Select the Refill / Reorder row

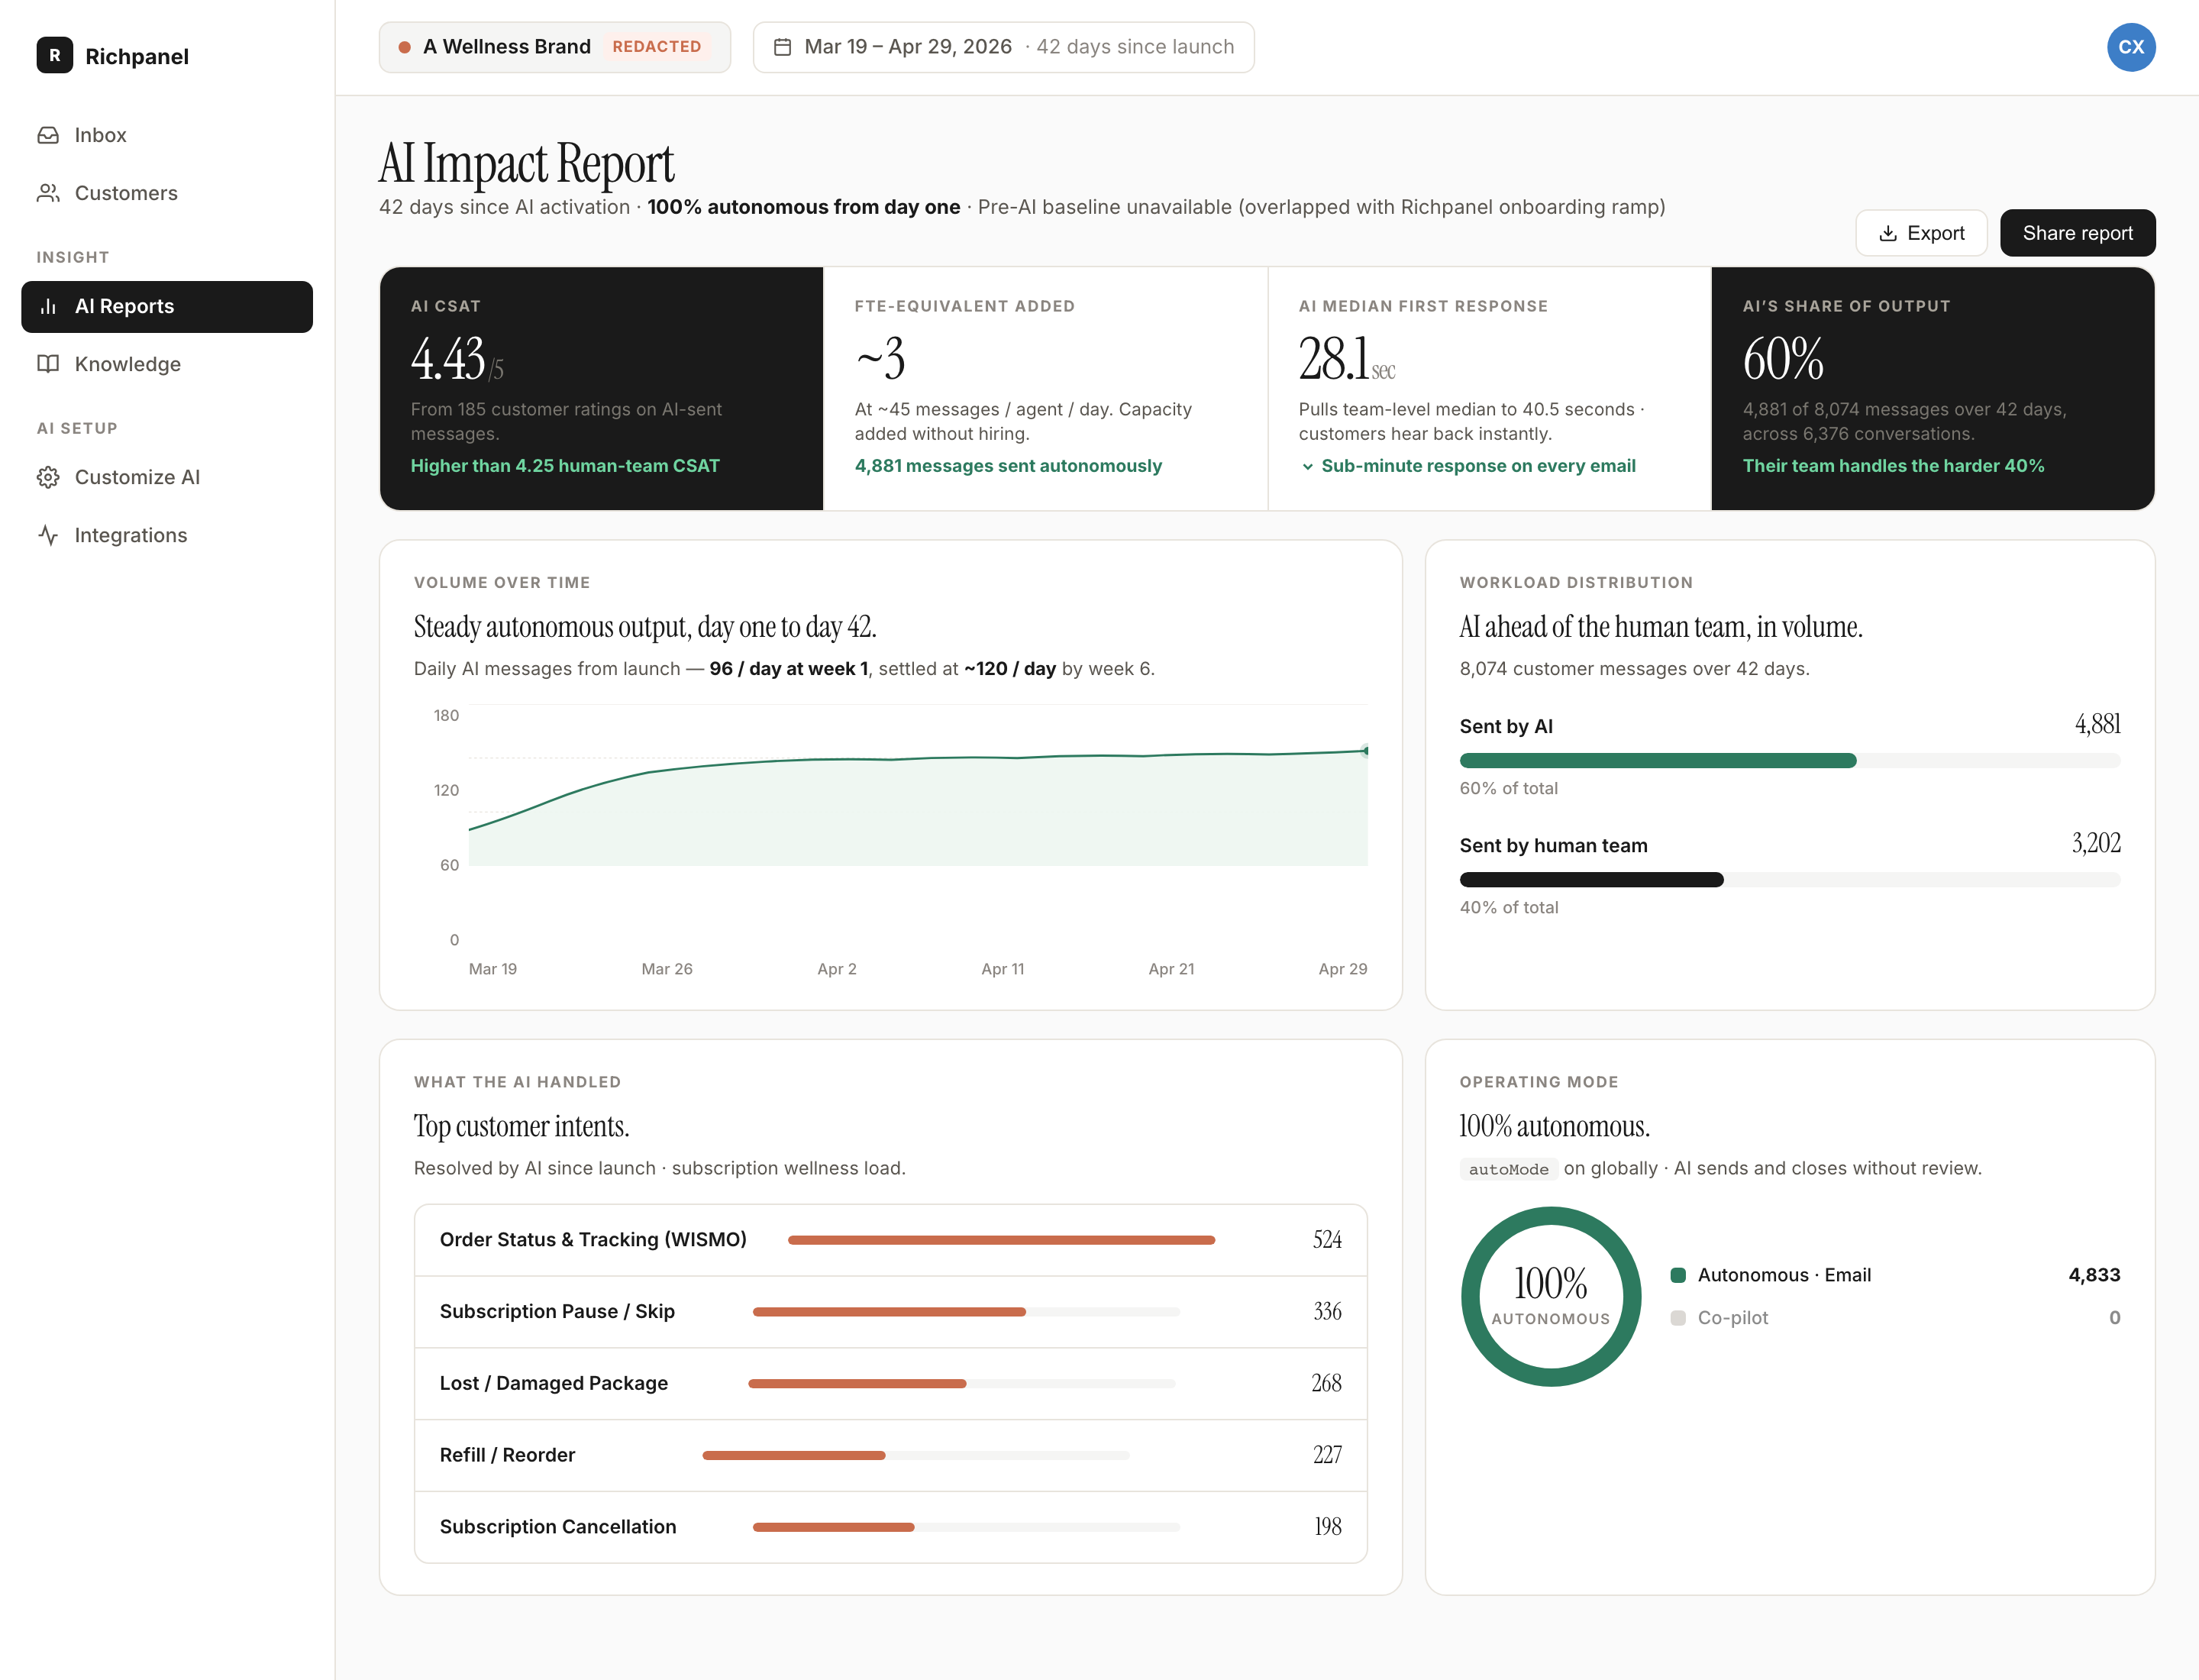(890, 1456)
